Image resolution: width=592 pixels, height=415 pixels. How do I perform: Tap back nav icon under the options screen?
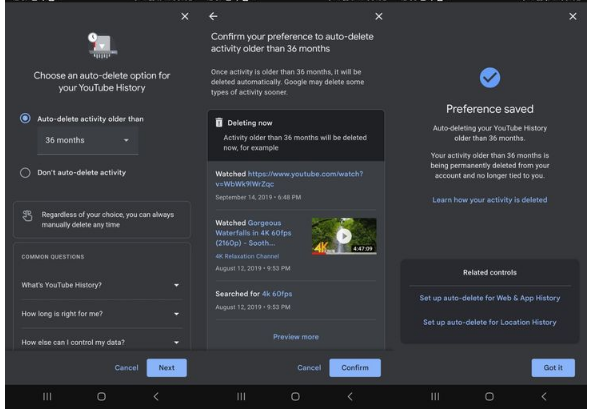pyautogui.click(x=156, y=396)
